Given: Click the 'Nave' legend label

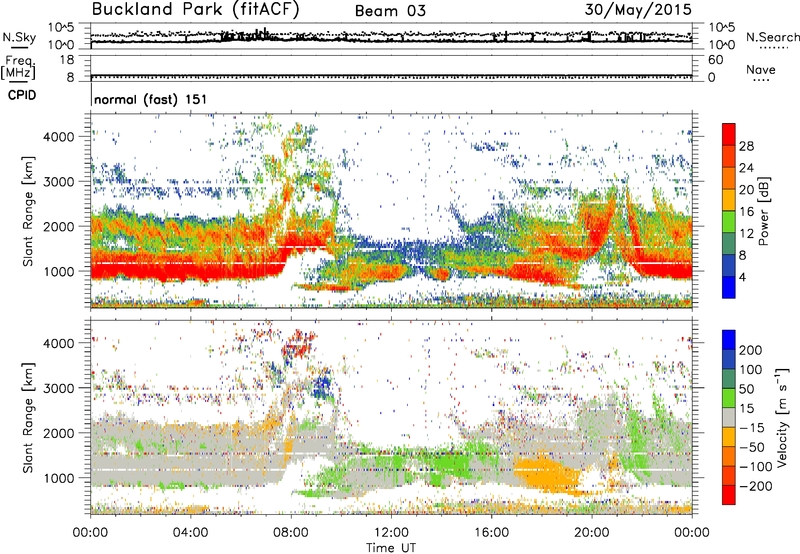Looking at the screenshot, I should click(x=761, y=70).
